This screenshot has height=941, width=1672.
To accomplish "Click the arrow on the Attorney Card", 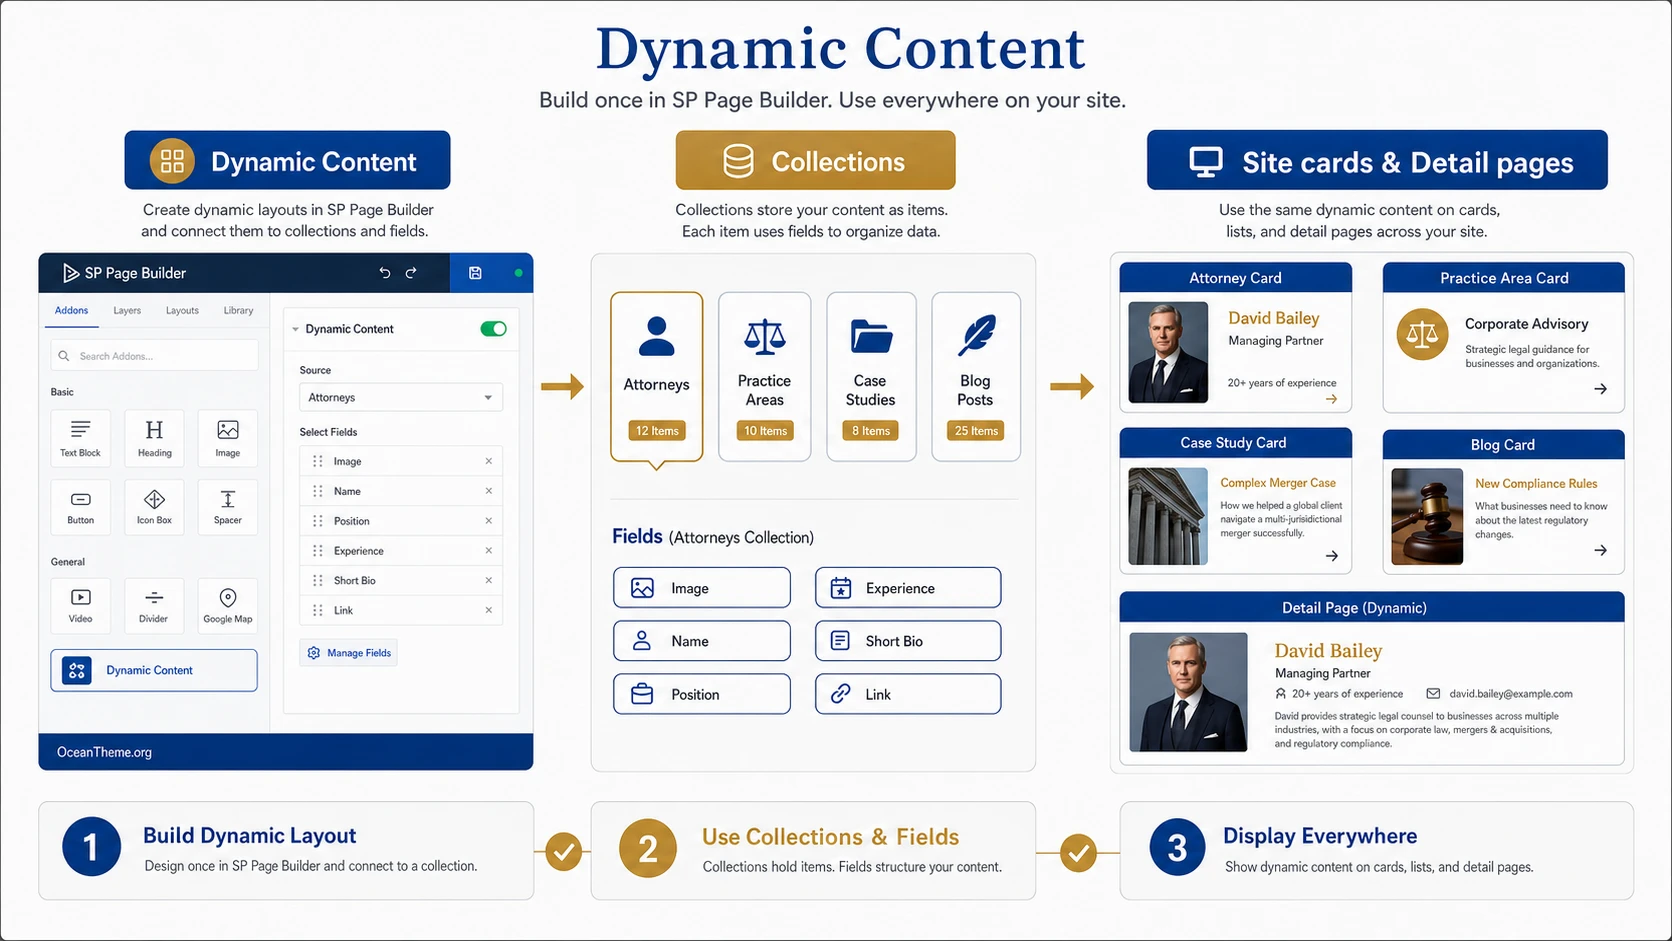I will click(x=1331, y=399).
